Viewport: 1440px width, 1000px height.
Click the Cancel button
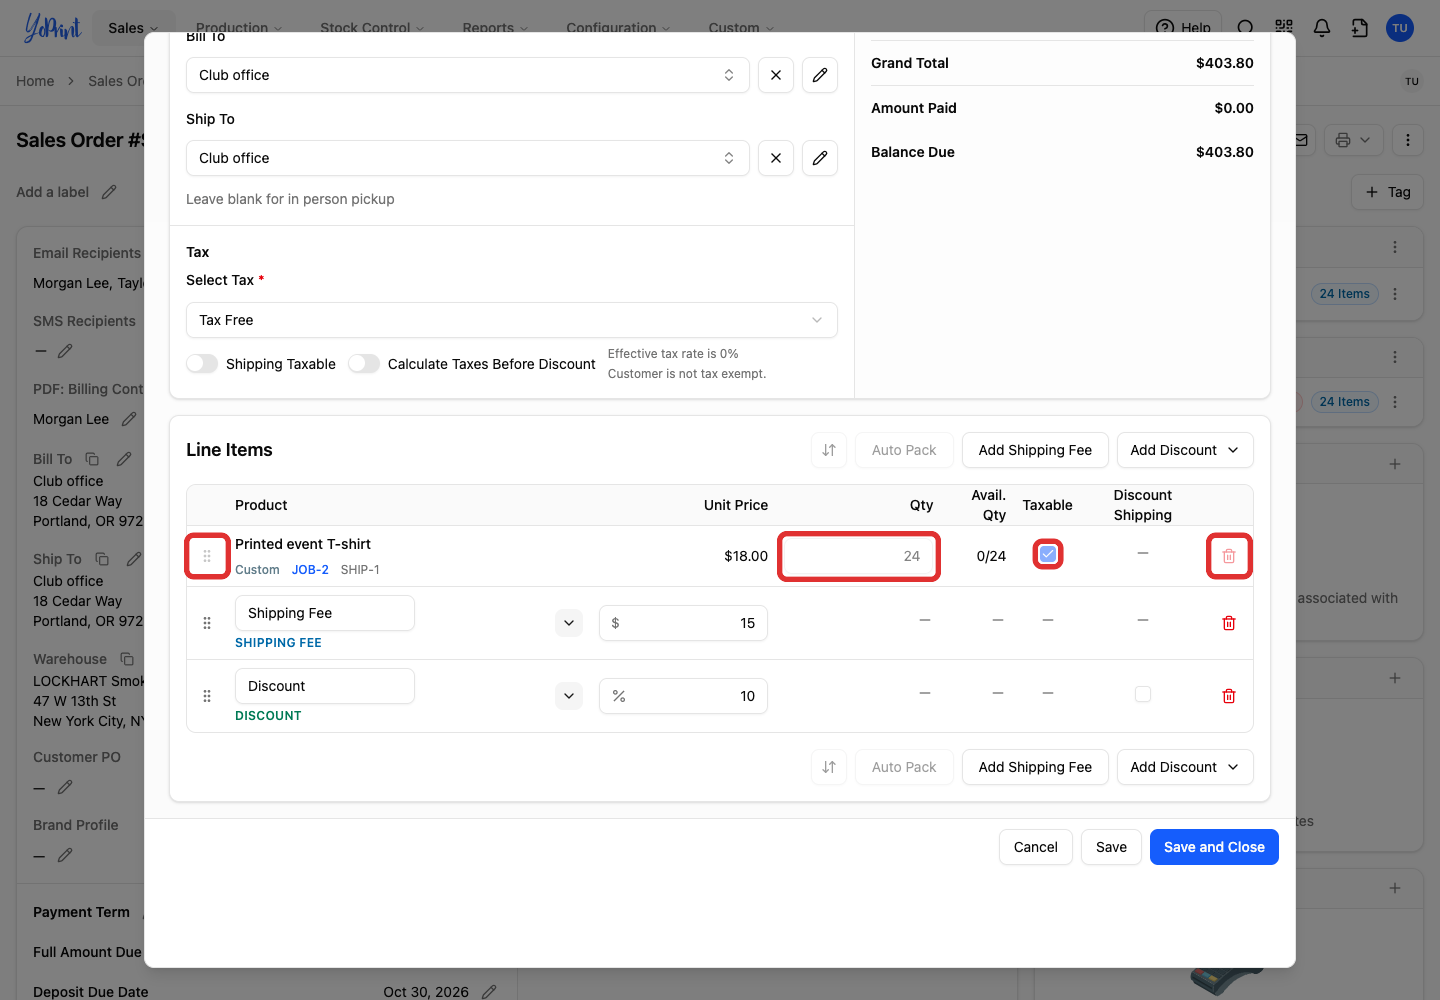tap(1036, 847)
